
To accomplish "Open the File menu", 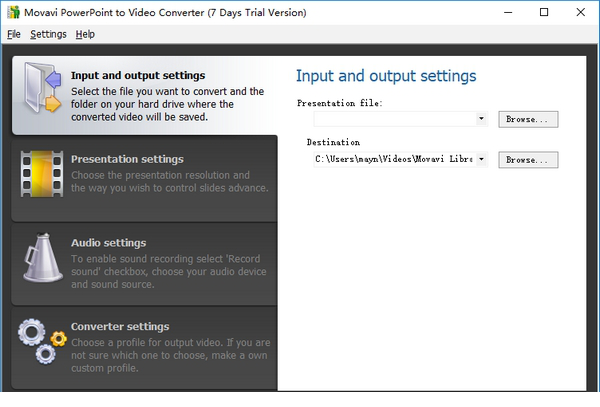I will click(13, 34).
